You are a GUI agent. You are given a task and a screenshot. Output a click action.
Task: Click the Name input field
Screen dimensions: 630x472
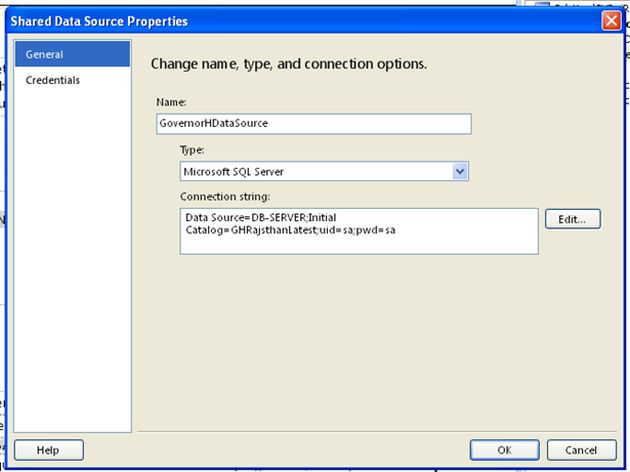pos(313,123)
